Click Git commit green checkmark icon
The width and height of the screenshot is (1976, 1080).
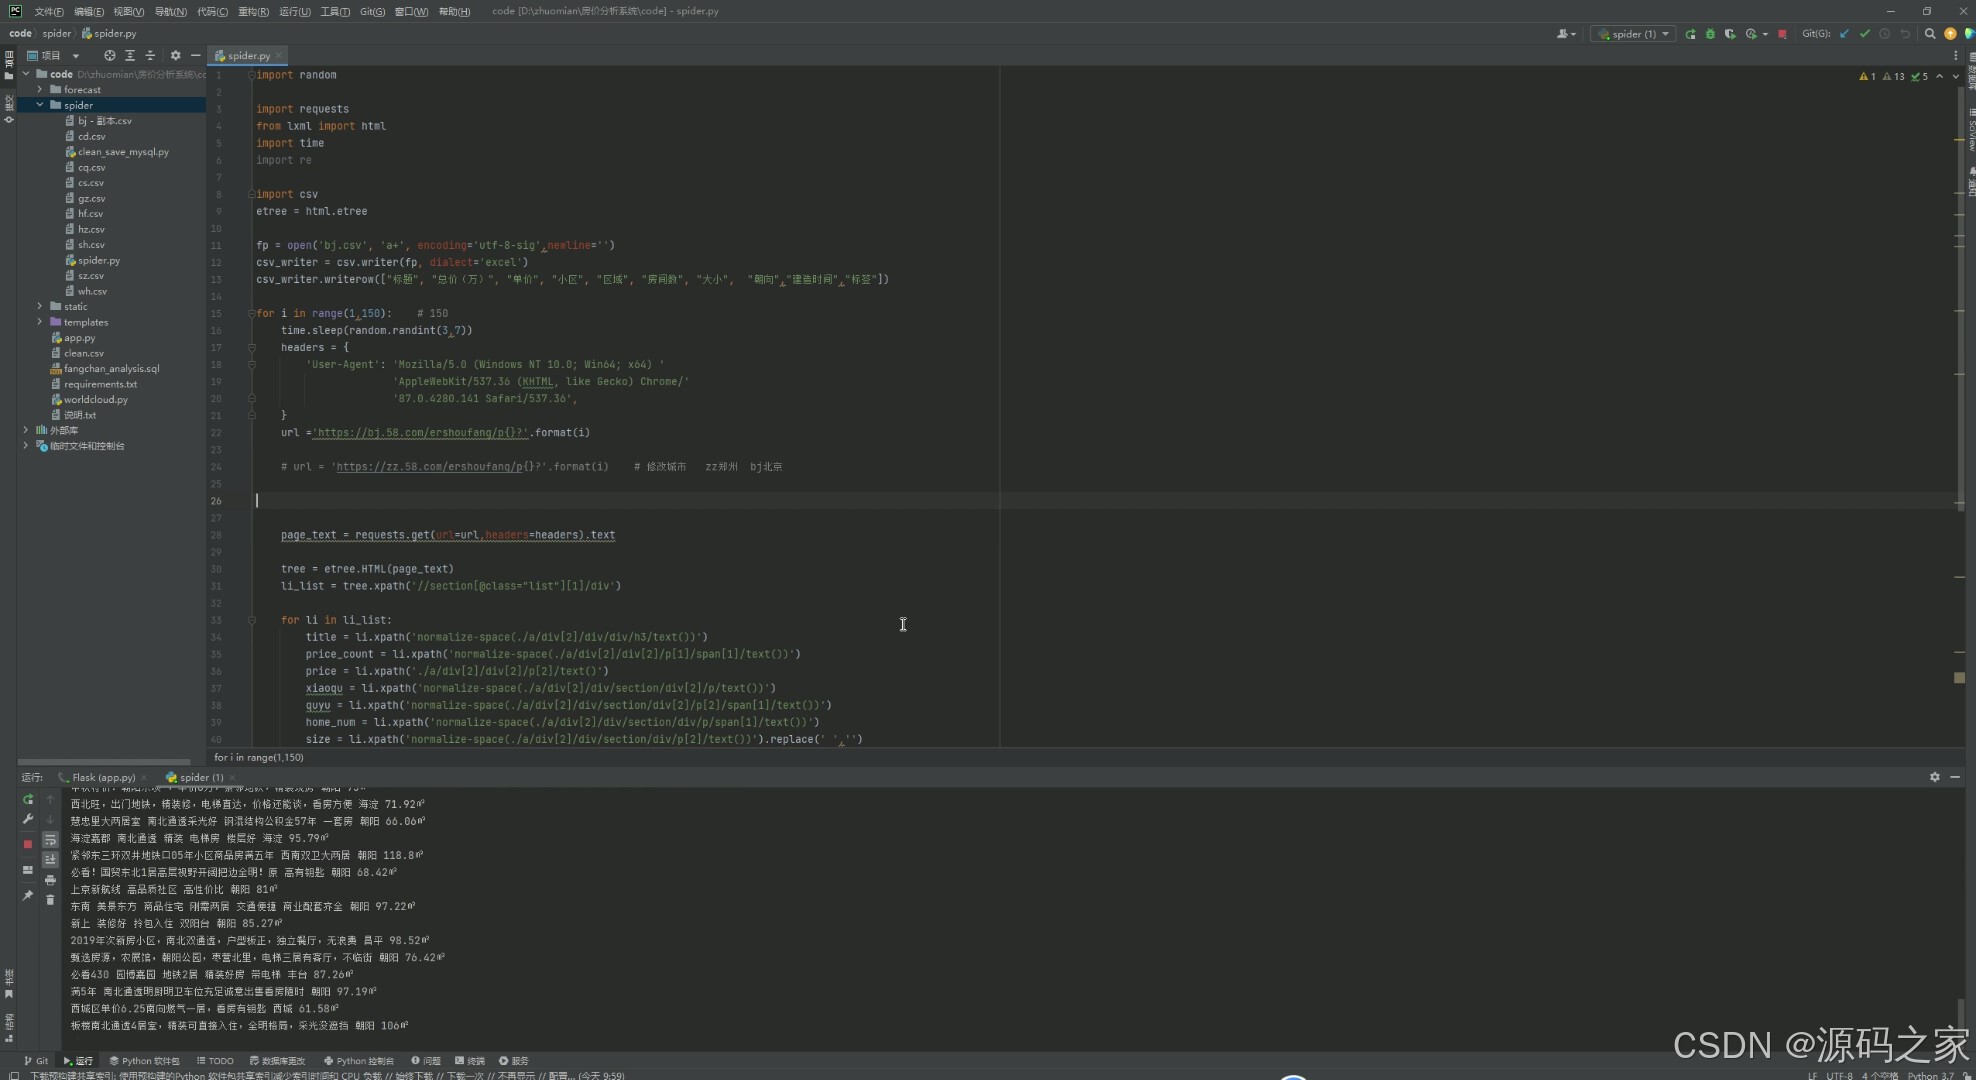pyautogui.click(x=1864, y=34)
